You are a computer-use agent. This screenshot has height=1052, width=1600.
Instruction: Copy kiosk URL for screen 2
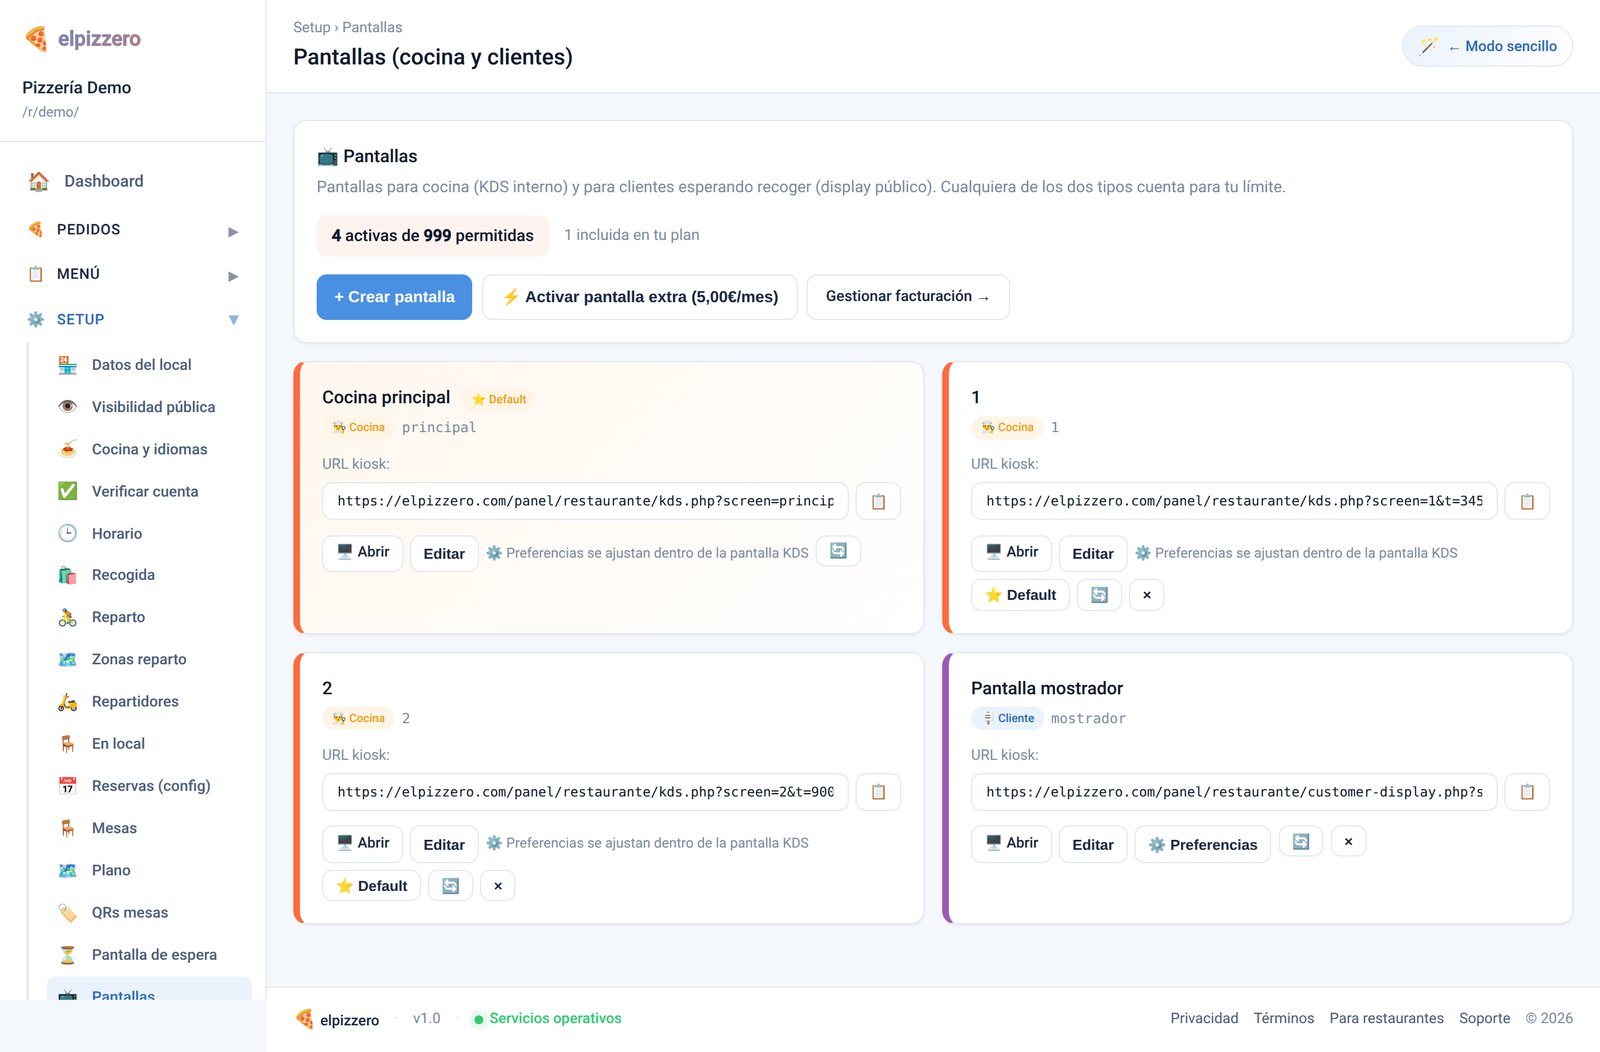point(878,792)
